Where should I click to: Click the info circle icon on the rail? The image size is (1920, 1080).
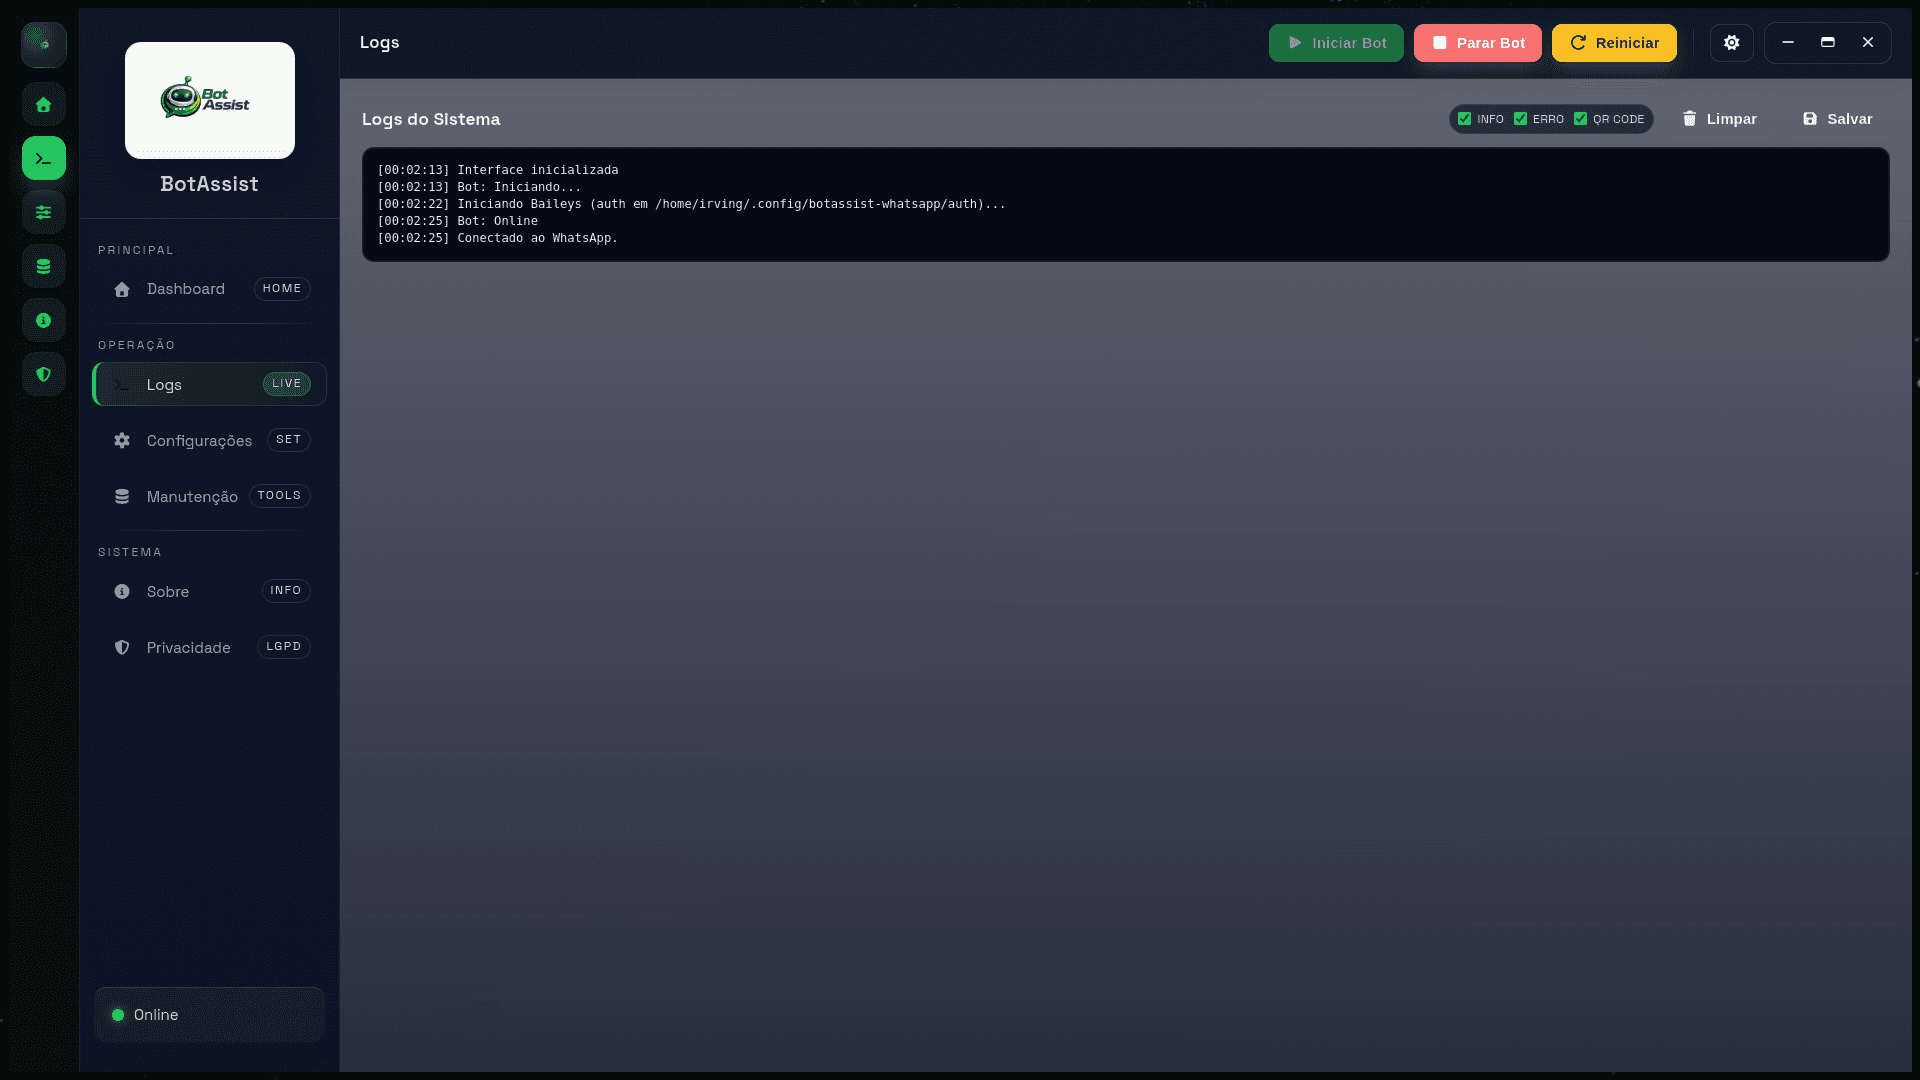pyautogui.click(x=43, y=320)
